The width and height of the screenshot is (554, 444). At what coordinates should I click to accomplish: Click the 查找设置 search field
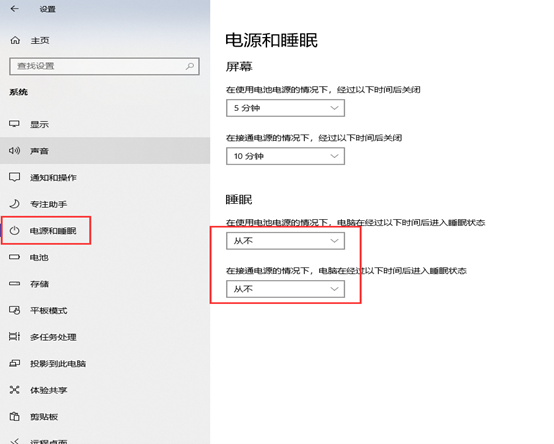pyautogui.click(x=104, y=66)
